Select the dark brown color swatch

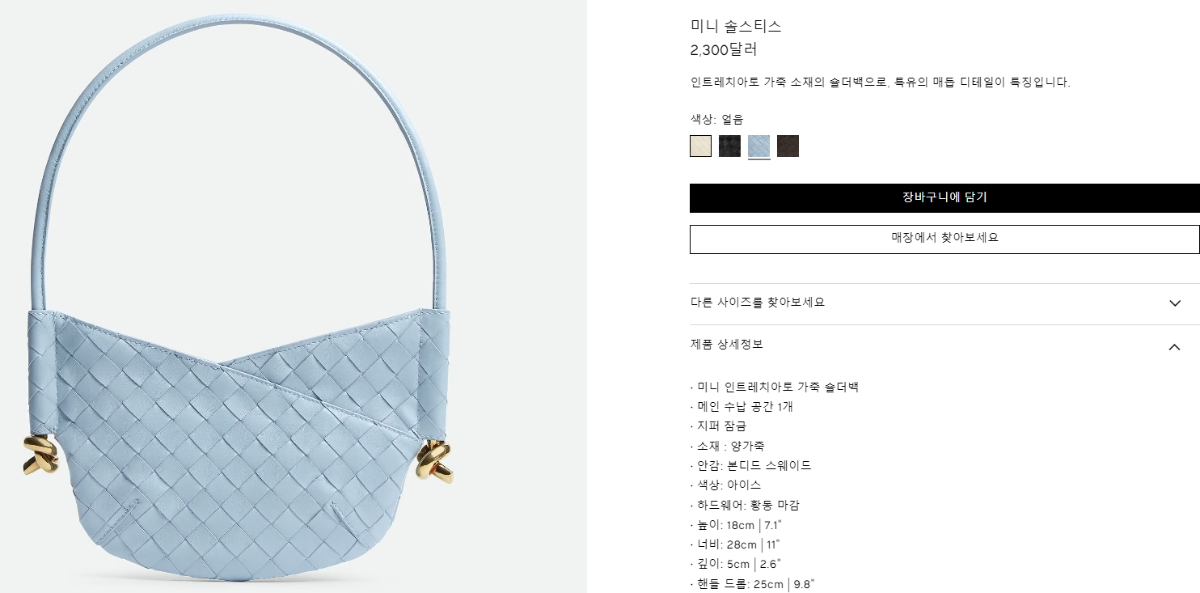click(x=788, y=146)
